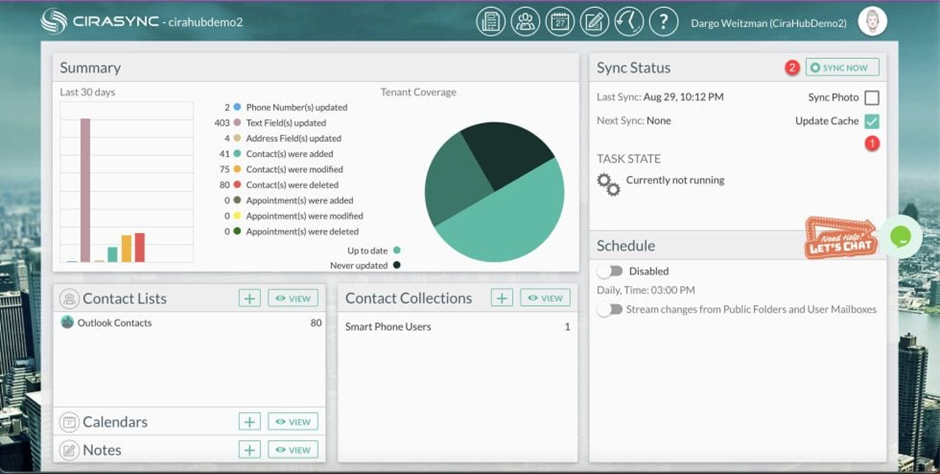Uncheck the Update Cache checkbox

pos(872,121)
